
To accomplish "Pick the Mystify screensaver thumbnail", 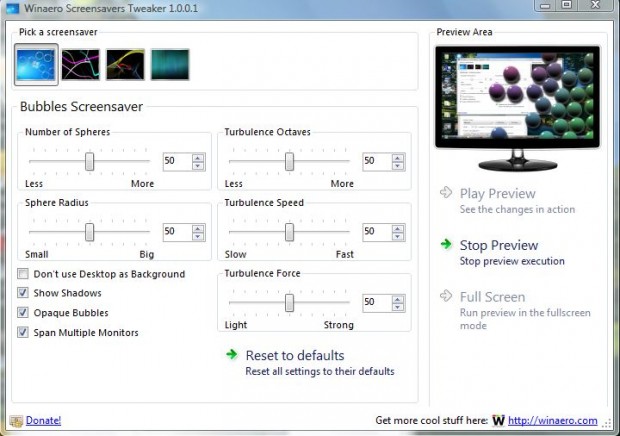I will [125, 64].
